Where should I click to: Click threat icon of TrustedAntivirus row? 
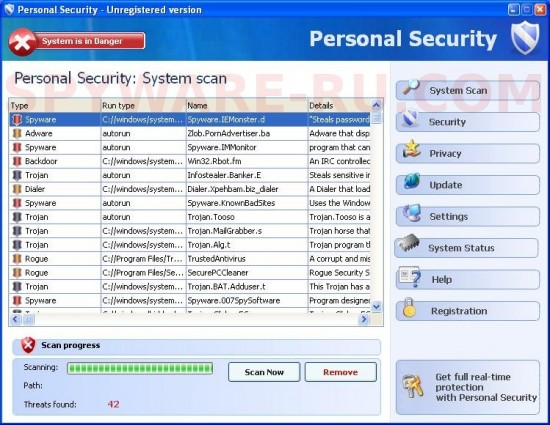click(16, 259)
